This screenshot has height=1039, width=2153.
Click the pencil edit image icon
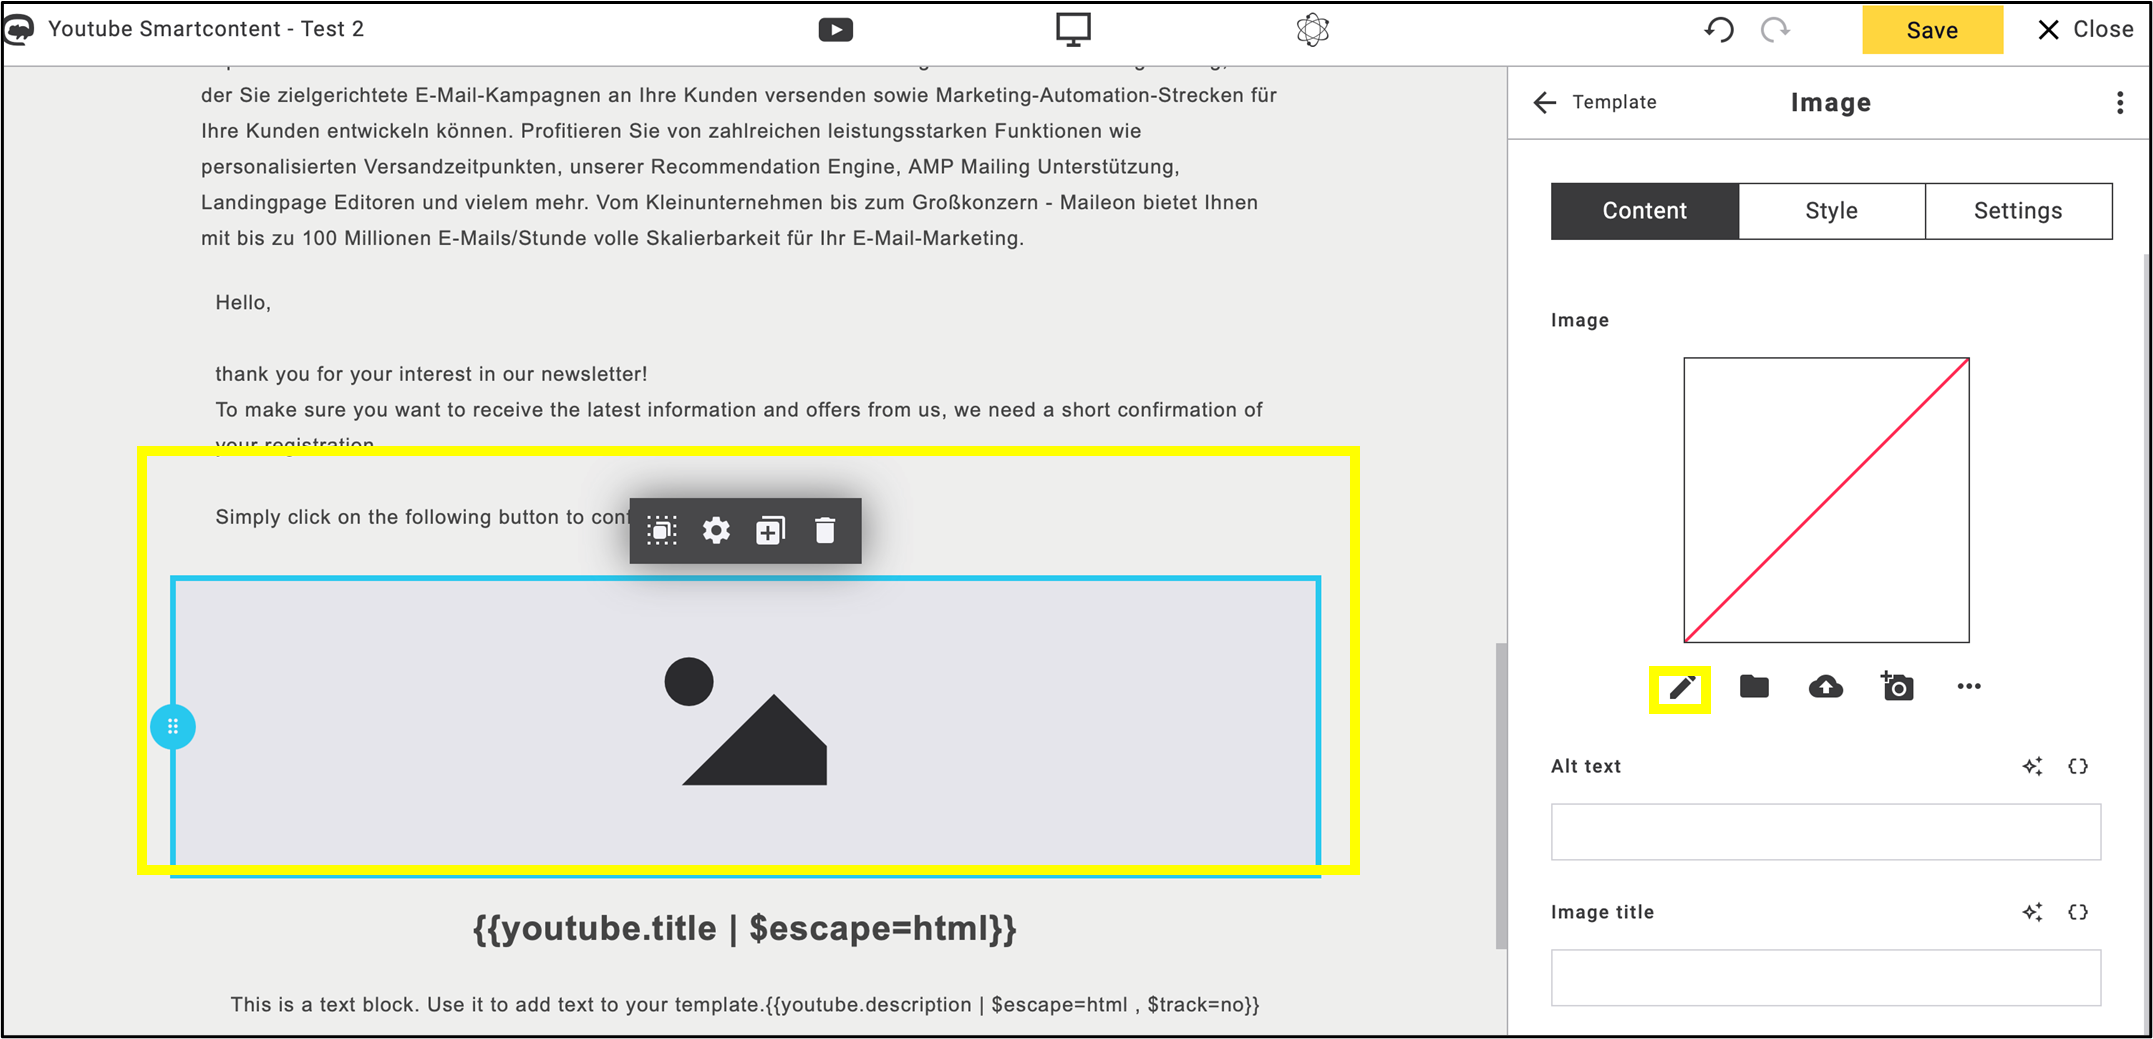pos(1681,688)
